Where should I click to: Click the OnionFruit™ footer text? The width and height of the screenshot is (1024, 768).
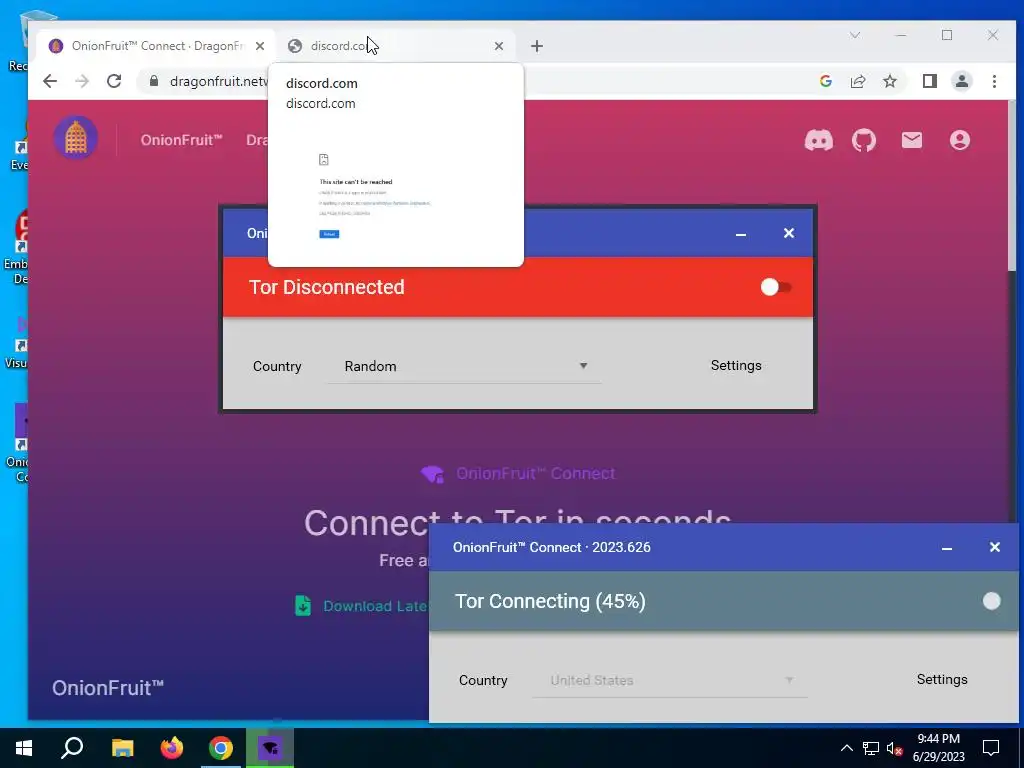pyautogui.click(x=108, y=688)
